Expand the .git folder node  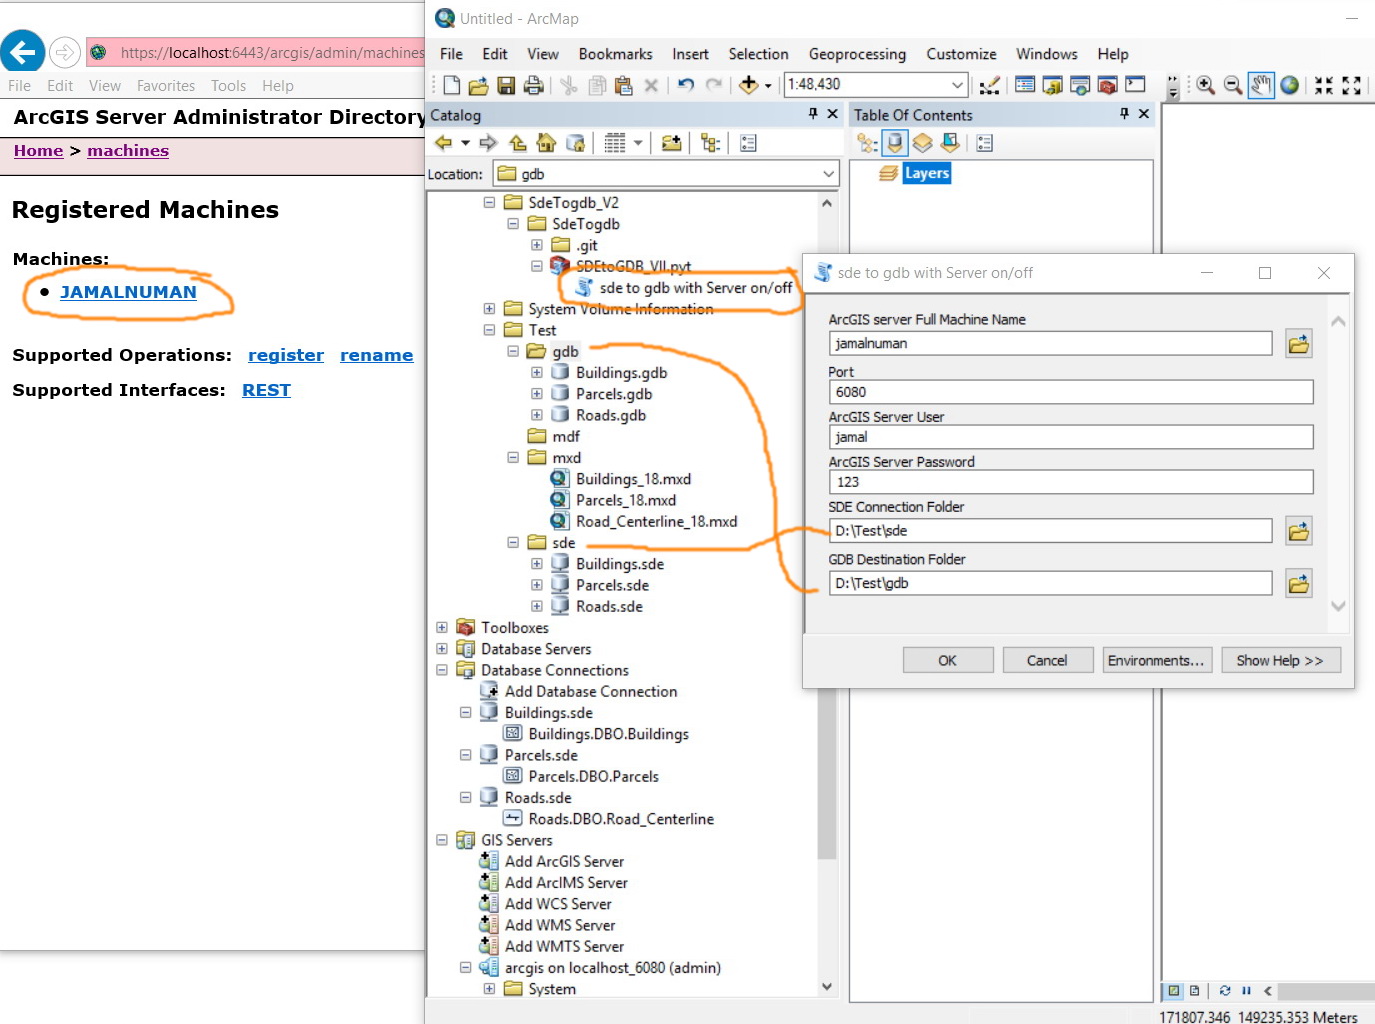[x=537, y=245]
